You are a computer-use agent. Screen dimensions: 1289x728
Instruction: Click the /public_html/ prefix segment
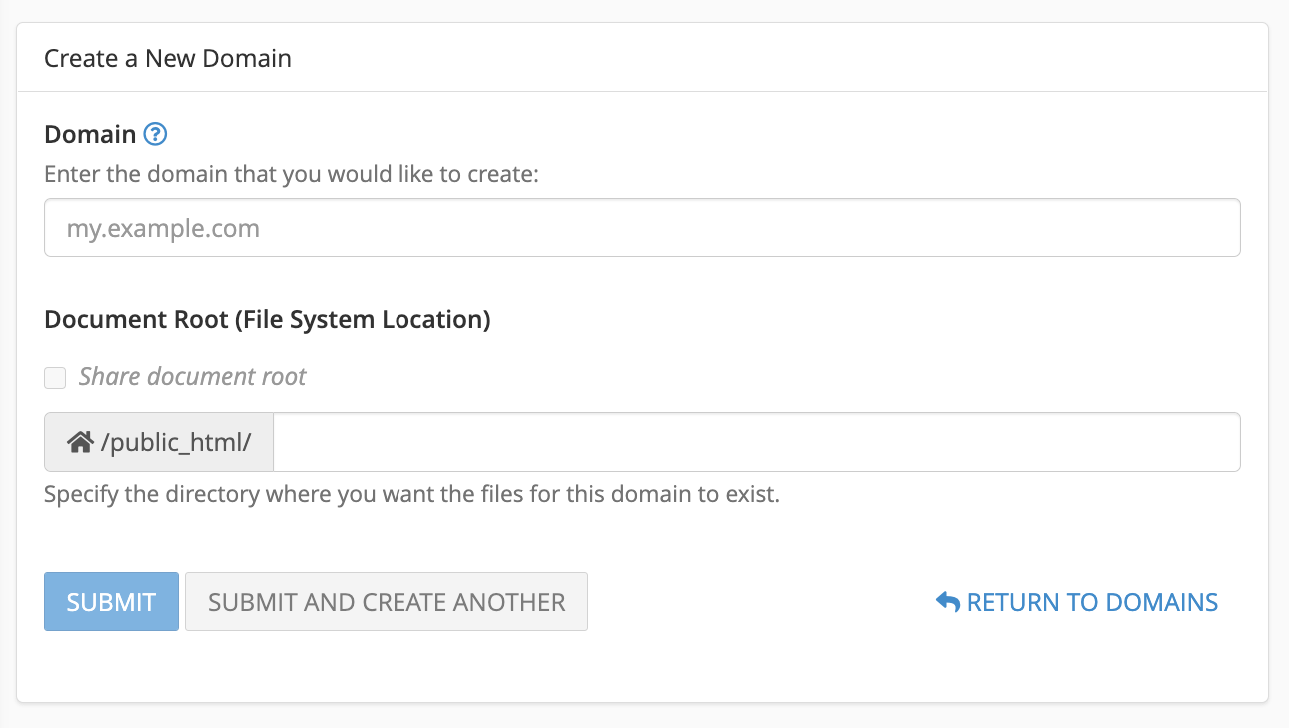[158, 441]
